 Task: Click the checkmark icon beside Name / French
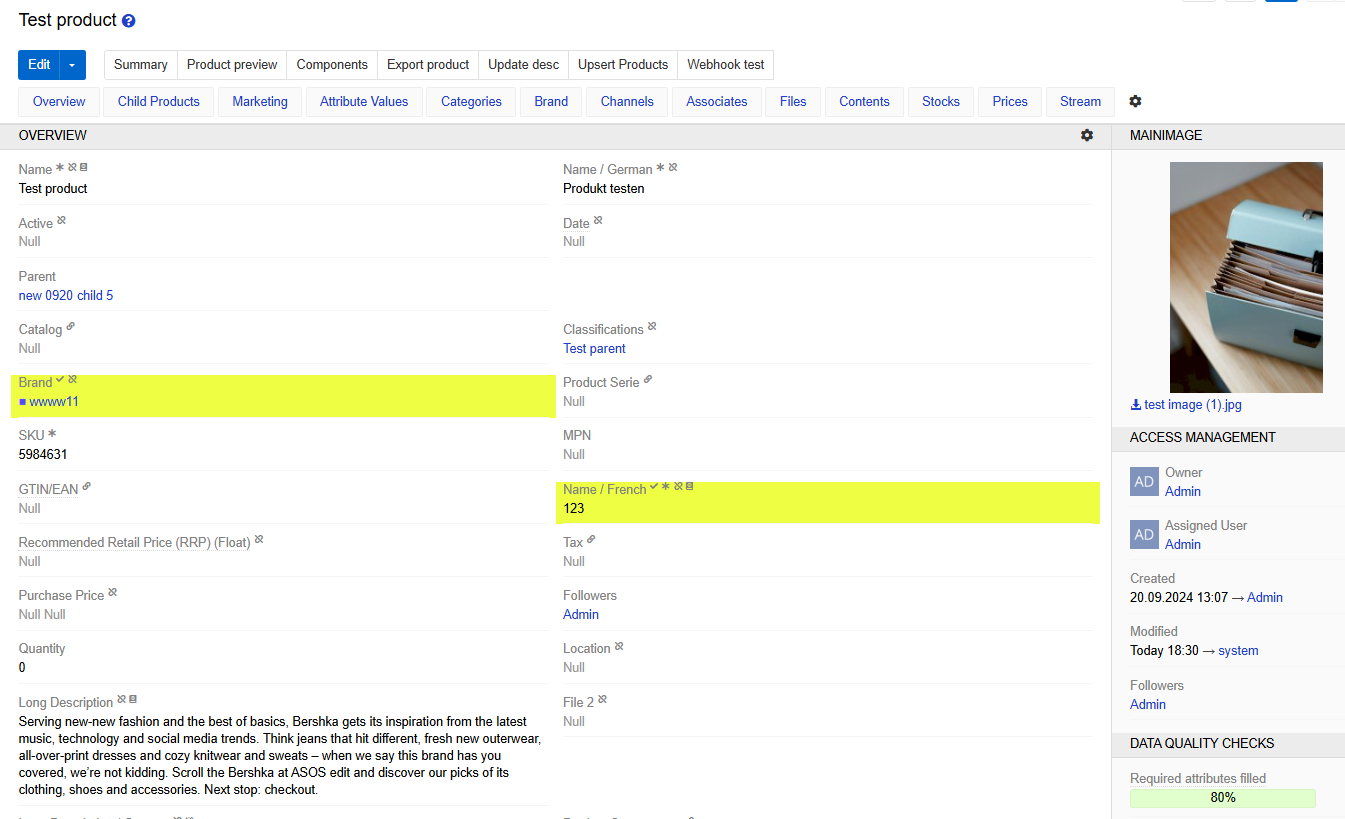(x=654, y=487)
